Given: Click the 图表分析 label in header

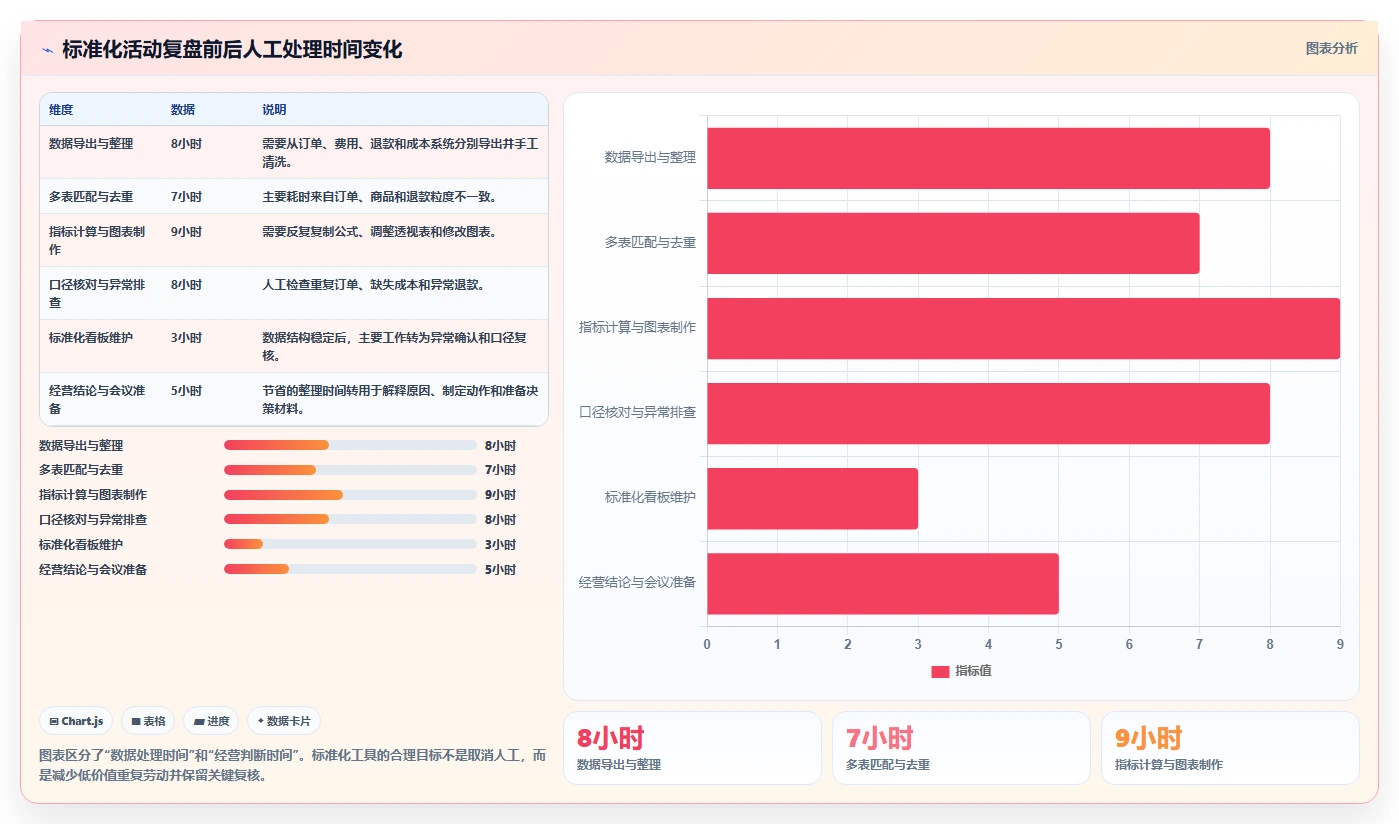Looking at the screenshot, I should pos(1331,48).
